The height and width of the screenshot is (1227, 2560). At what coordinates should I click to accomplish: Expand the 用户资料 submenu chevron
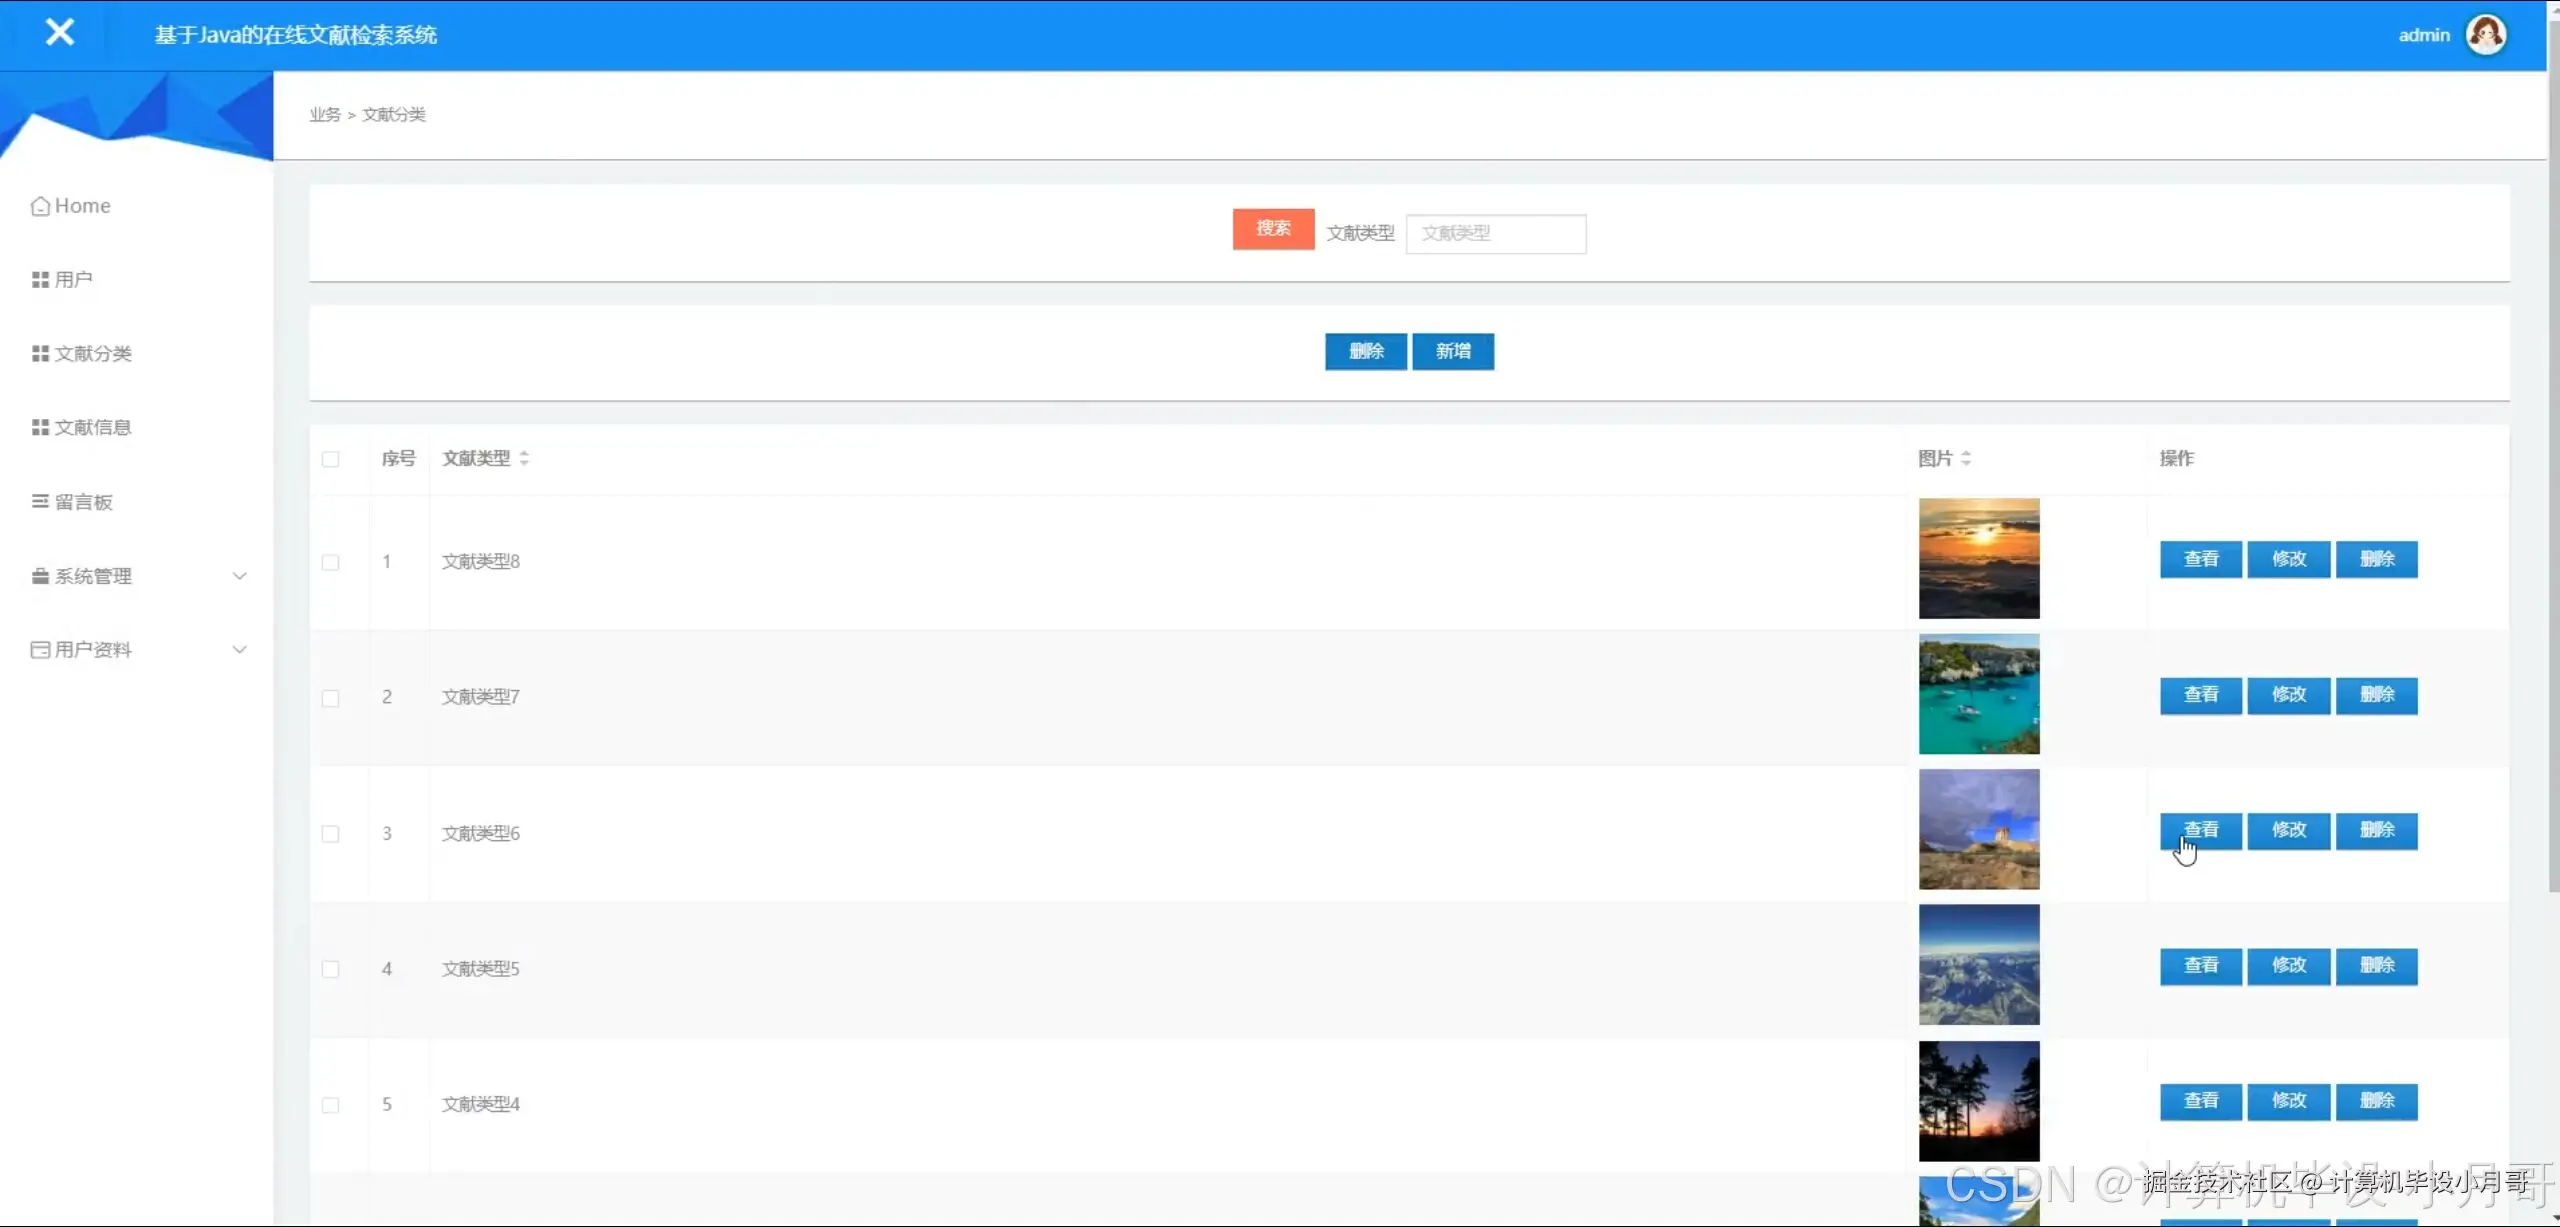[240, 650]
